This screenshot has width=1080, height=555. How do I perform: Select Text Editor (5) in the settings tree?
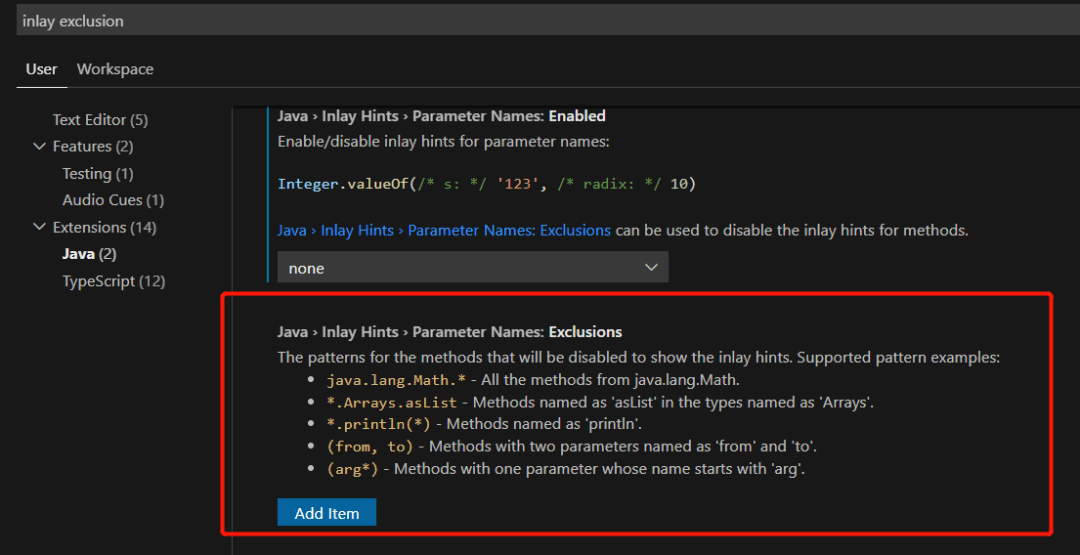[100, 120]
